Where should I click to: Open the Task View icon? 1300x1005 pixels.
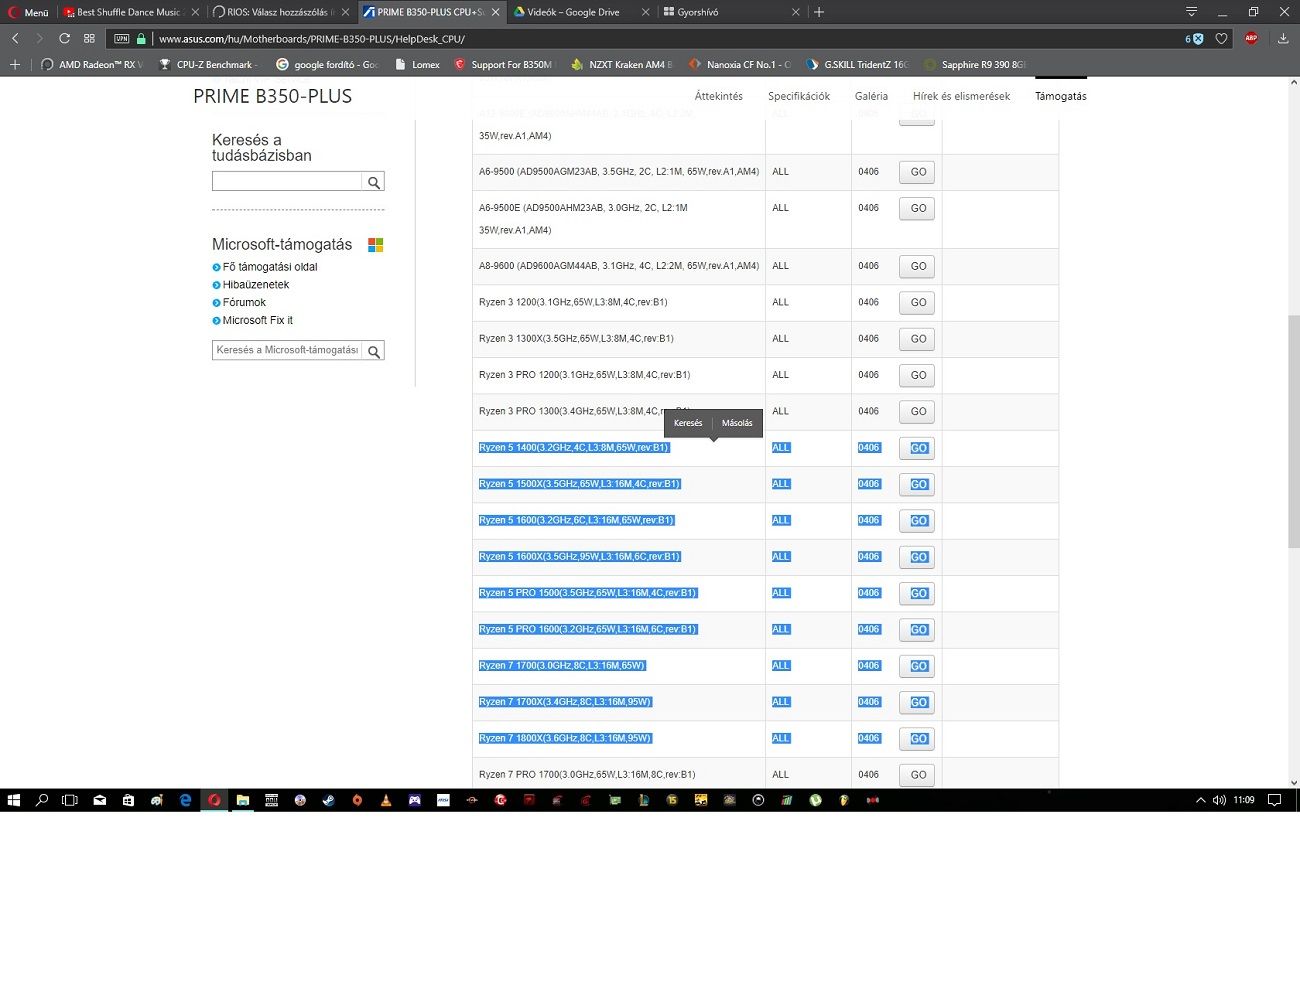tap(70, 800)
